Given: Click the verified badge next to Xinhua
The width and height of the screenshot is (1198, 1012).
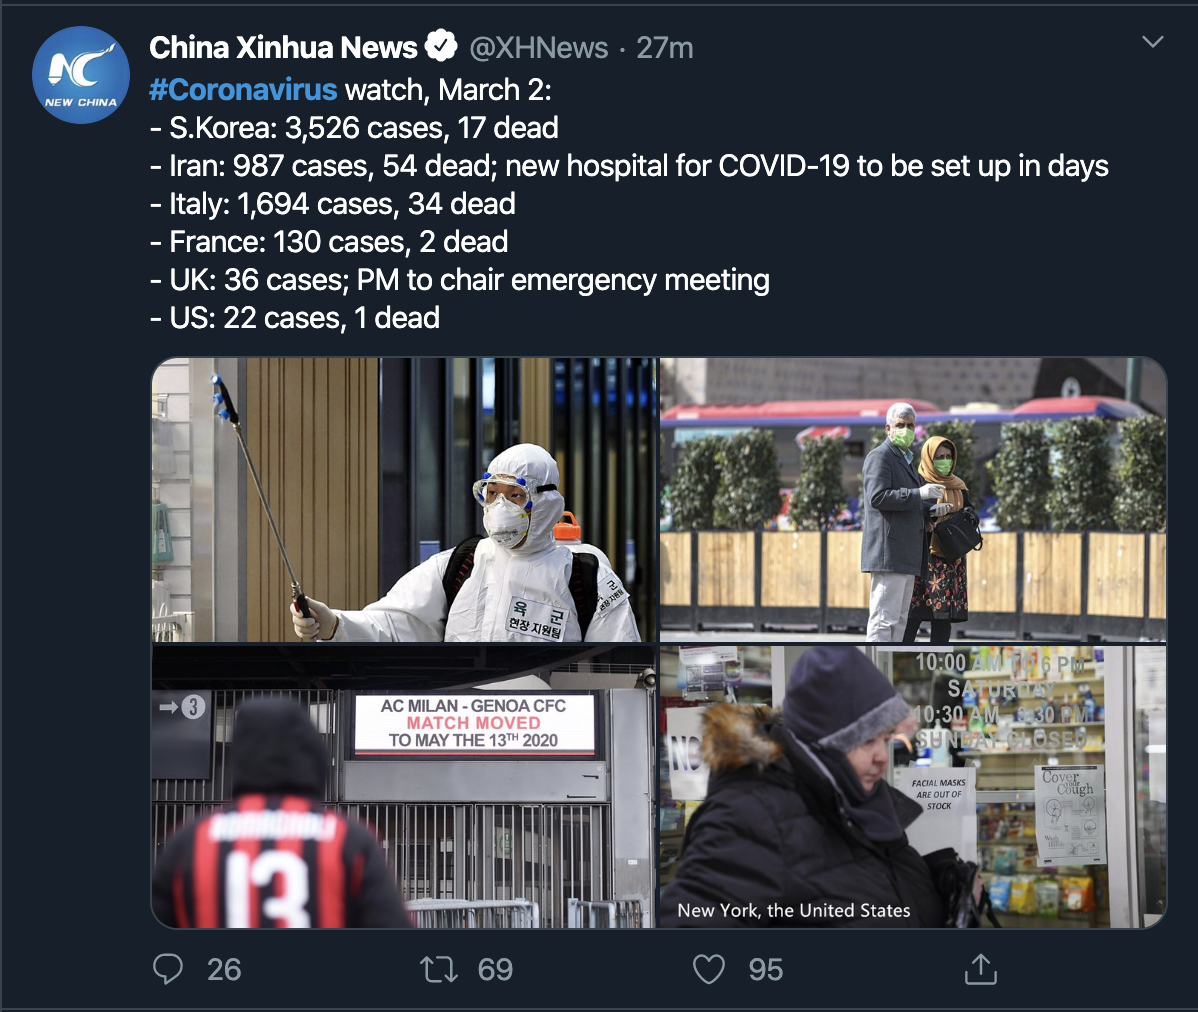Looking at the screenshot, I should [441, 47].
